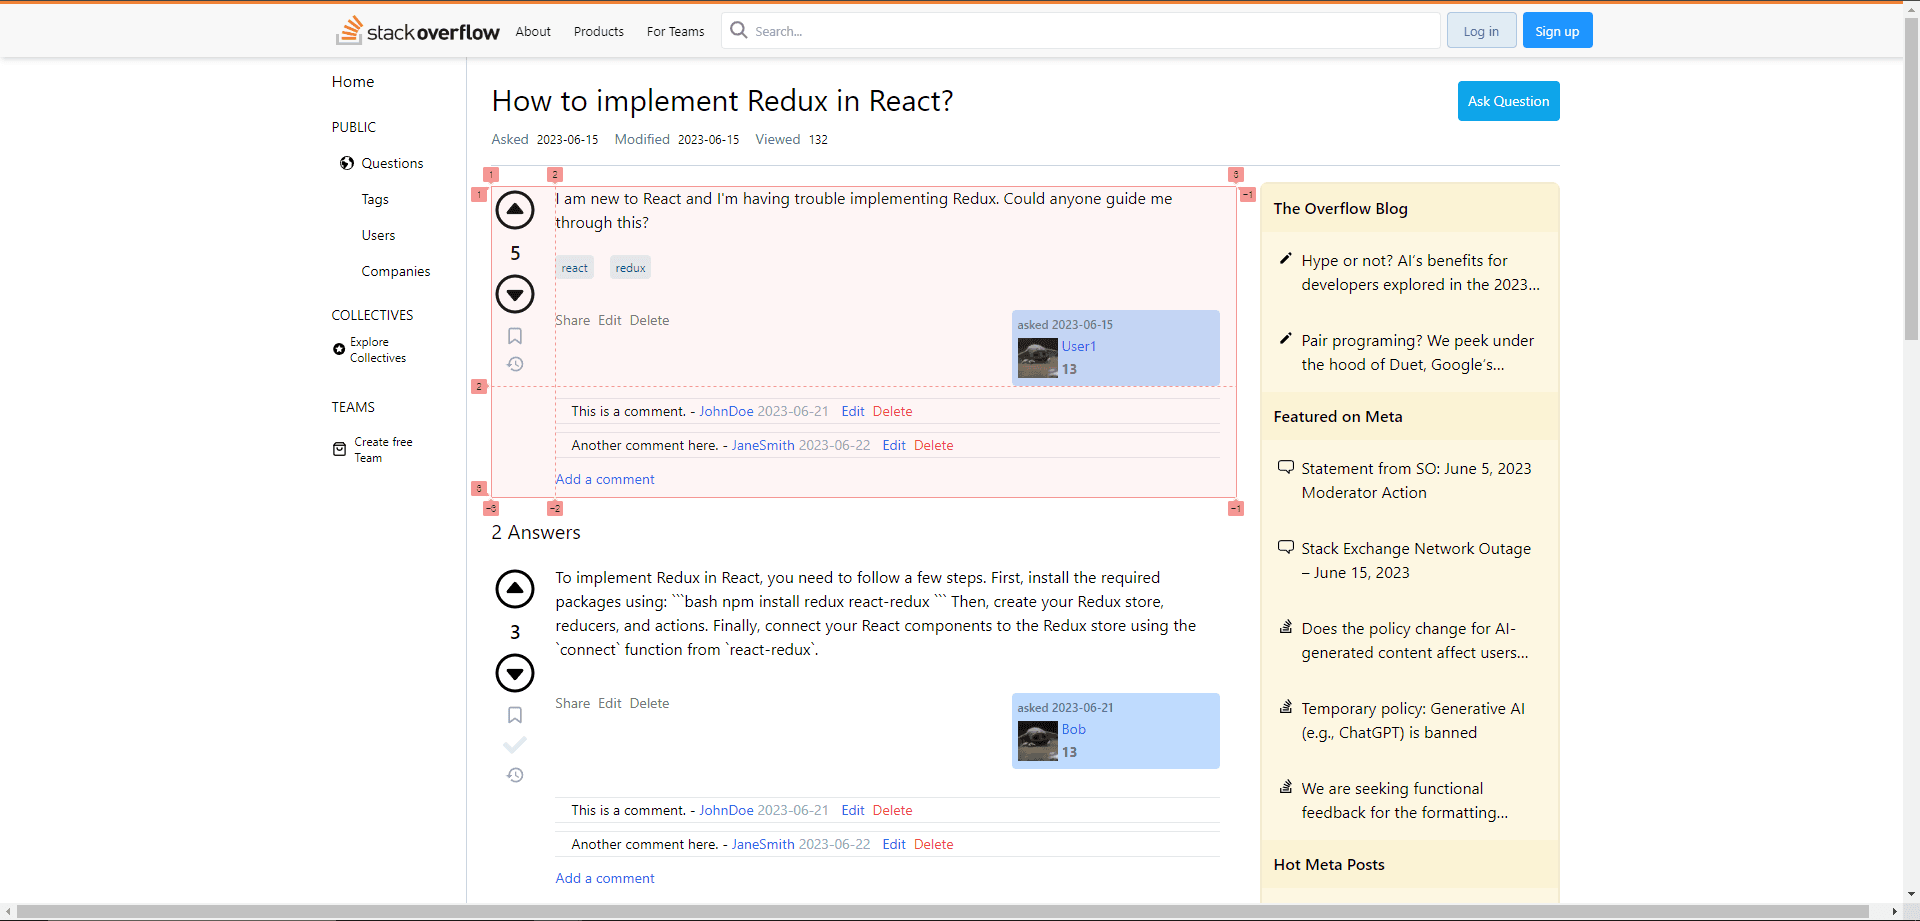This screenshot has height=921, width=1920.
Task: Click the search magnifier icon
Action: [x=739, y=30]
